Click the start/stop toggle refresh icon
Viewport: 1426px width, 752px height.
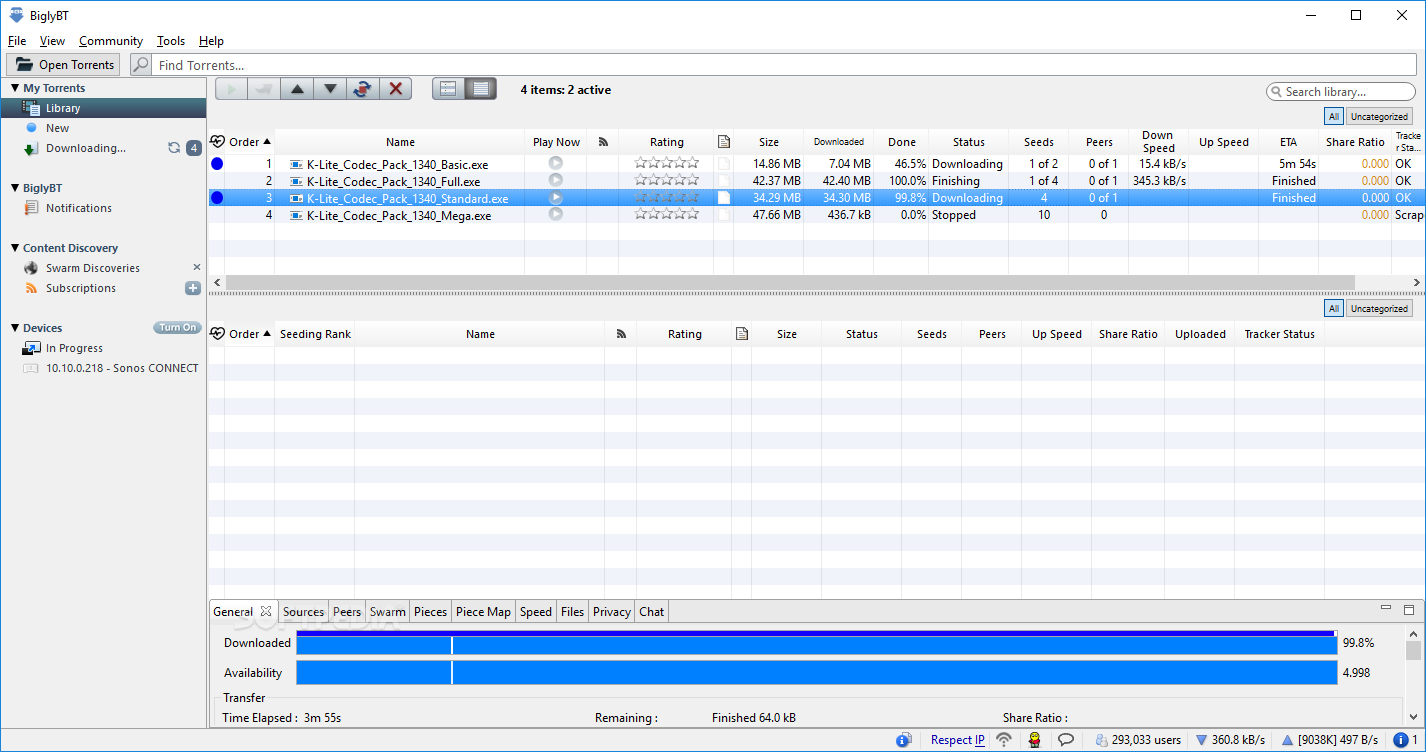click(363, 89)
